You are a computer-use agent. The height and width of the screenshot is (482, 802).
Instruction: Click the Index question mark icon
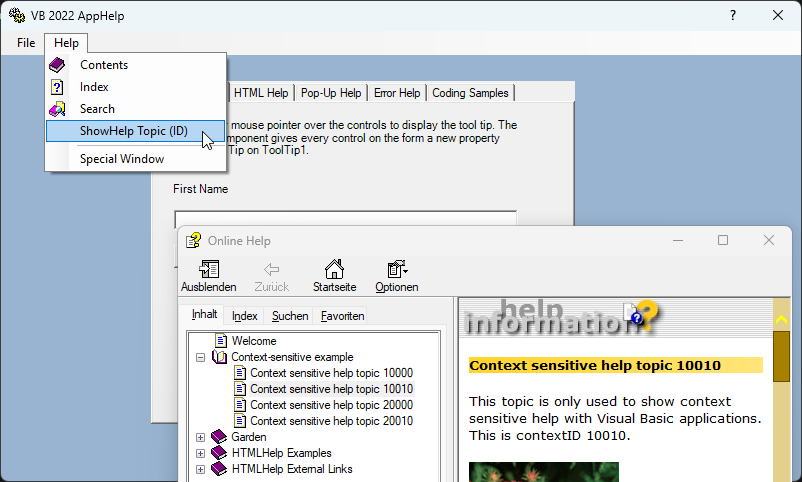[x=58, y=87]
